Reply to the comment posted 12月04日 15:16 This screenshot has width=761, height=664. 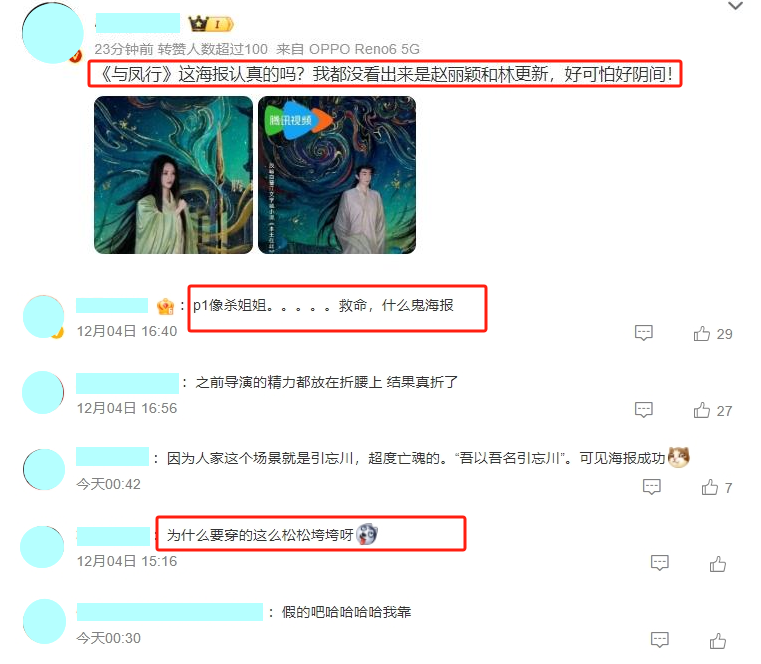(659, 563)
